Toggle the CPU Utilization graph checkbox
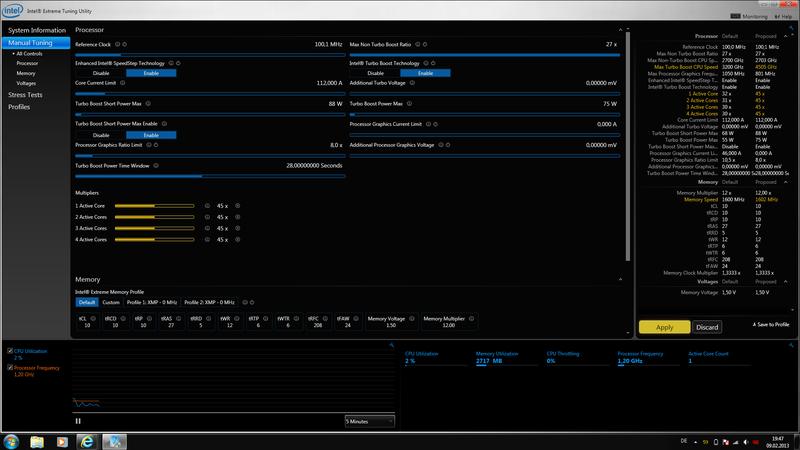Viewport: 800px width, 450px height. click(10, 351)
